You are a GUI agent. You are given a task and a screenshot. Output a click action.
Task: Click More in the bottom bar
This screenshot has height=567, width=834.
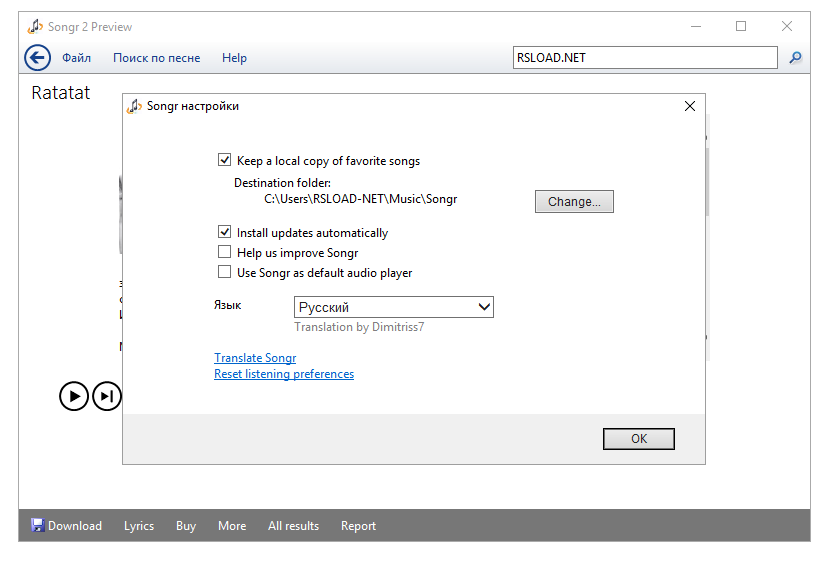[x=232, y=526]
